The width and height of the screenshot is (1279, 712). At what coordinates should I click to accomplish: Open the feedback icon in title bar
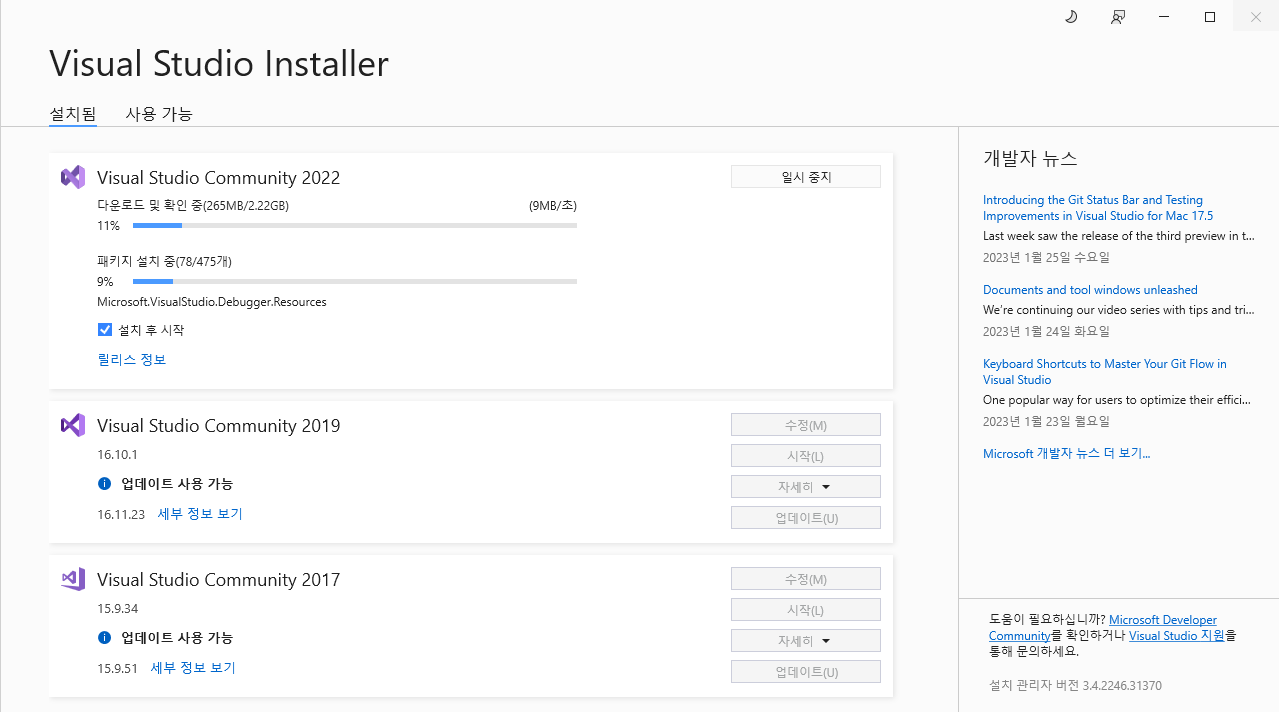[x=1118, y=17]
